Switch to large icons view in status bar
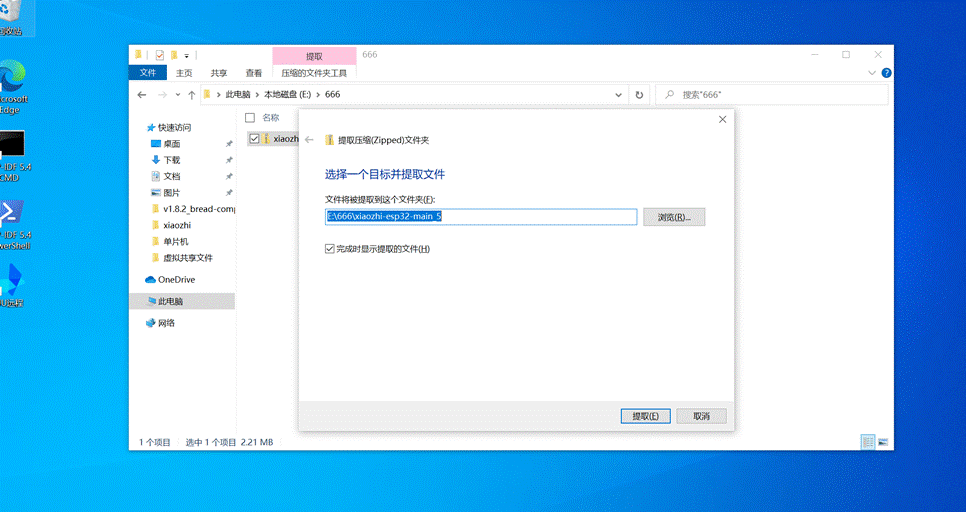This screenshot has width=966, height=512. point(884,442)
